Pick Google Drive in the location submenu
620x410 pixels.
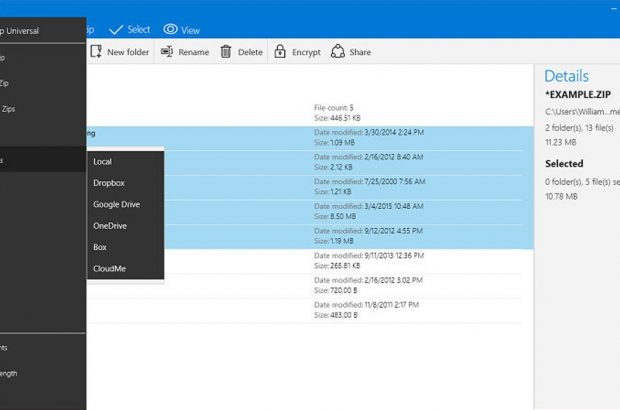coord(116,204)
